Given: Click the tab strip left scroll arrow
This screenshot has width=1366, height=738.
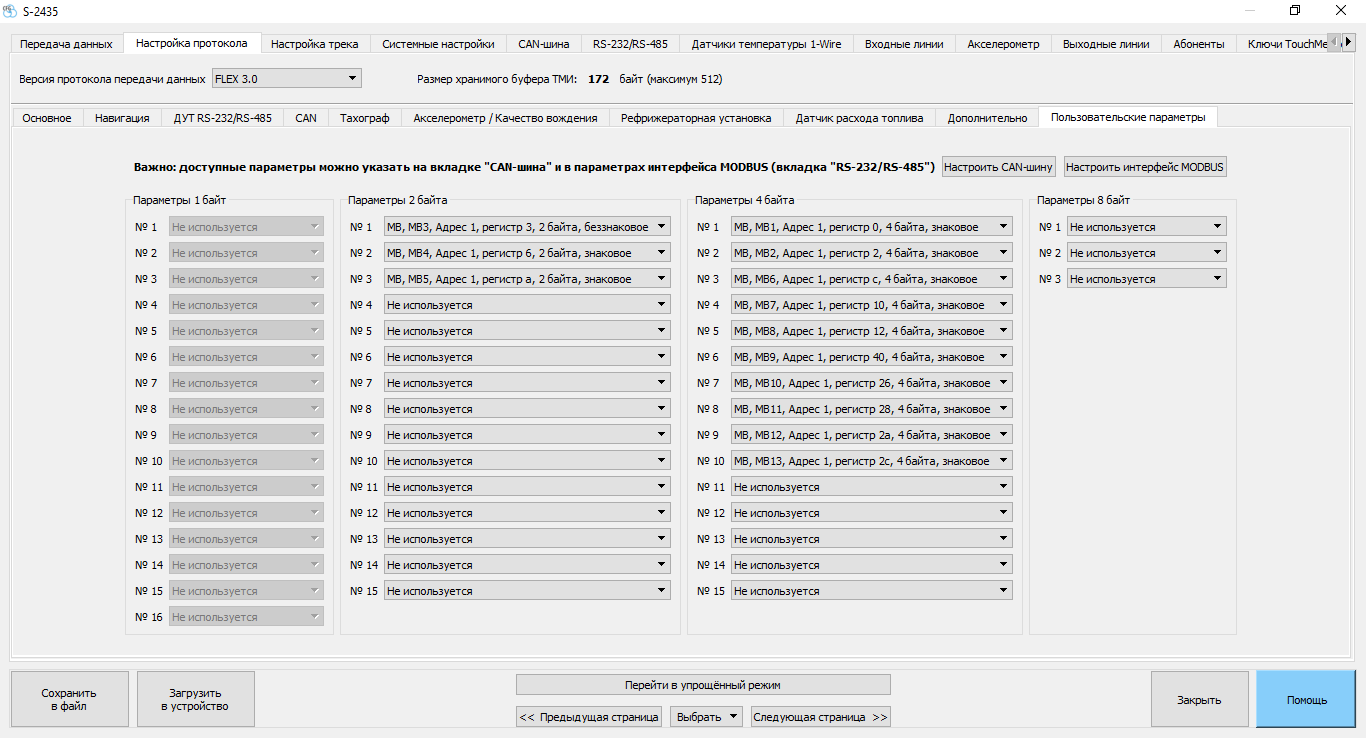Looking at the screenshot, I should click(1334, 42).
